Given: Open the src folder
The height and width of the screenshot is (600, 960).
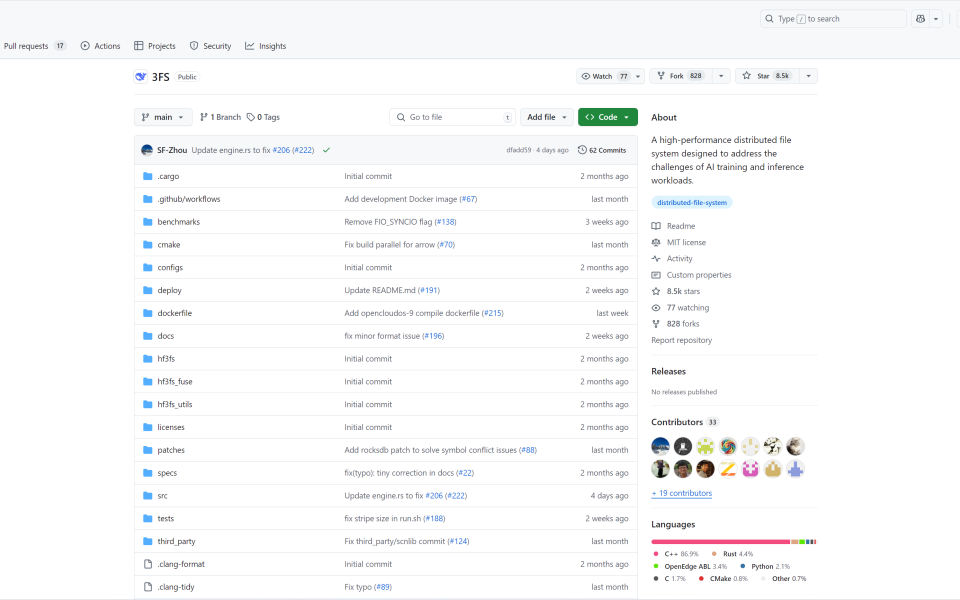Looking at the screenshot, I should [x=162, y=496].
